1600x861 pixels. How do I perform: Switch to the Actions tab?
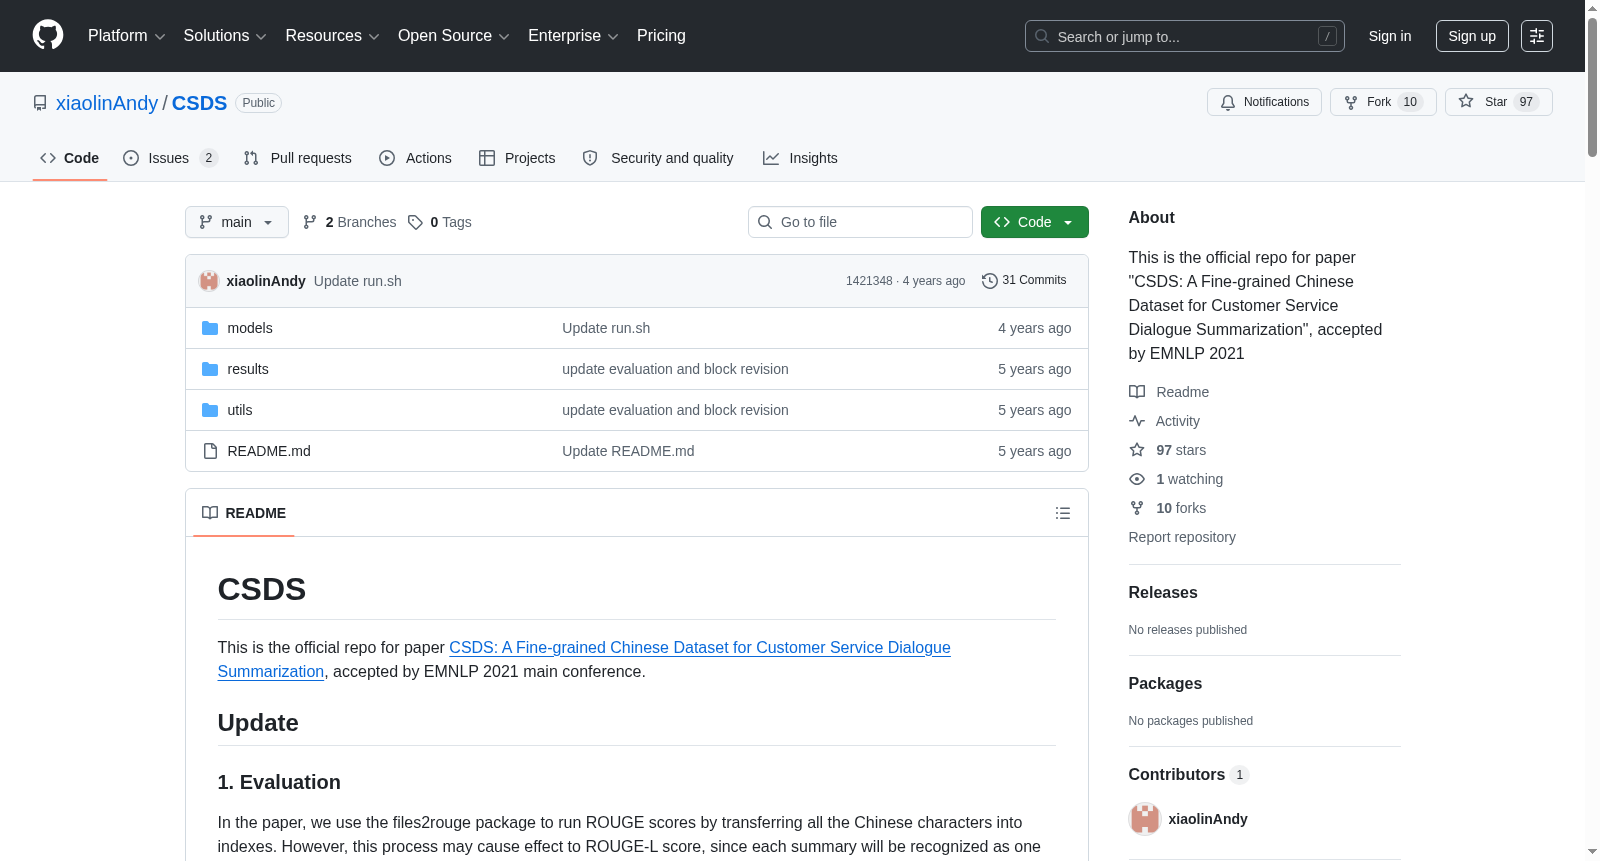pos(415,158)
